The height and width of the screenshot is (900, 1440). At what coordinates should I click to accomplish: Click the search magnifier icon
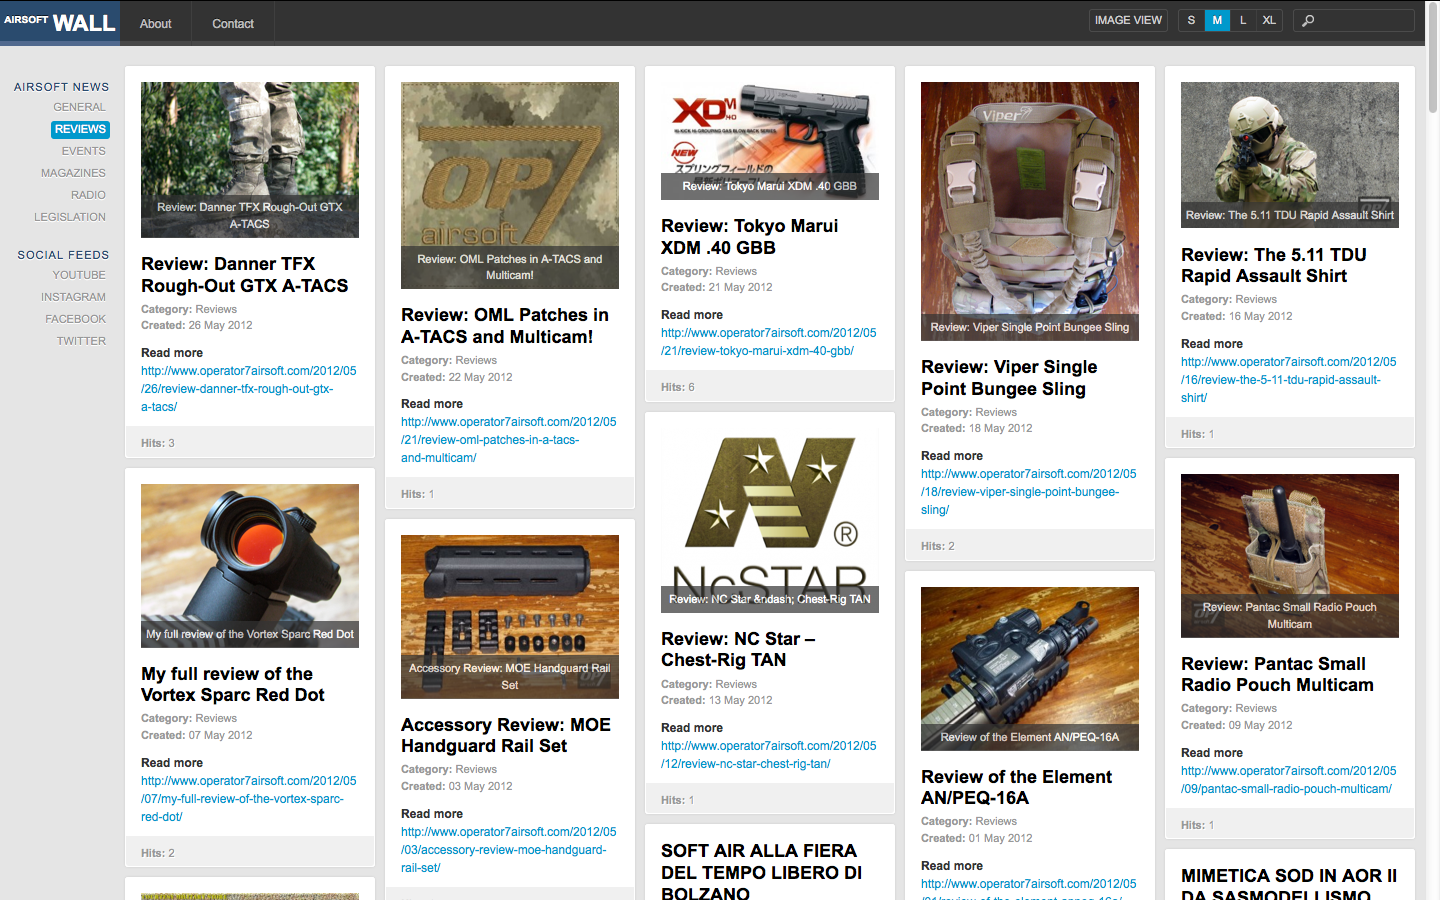click(1308, 21)
